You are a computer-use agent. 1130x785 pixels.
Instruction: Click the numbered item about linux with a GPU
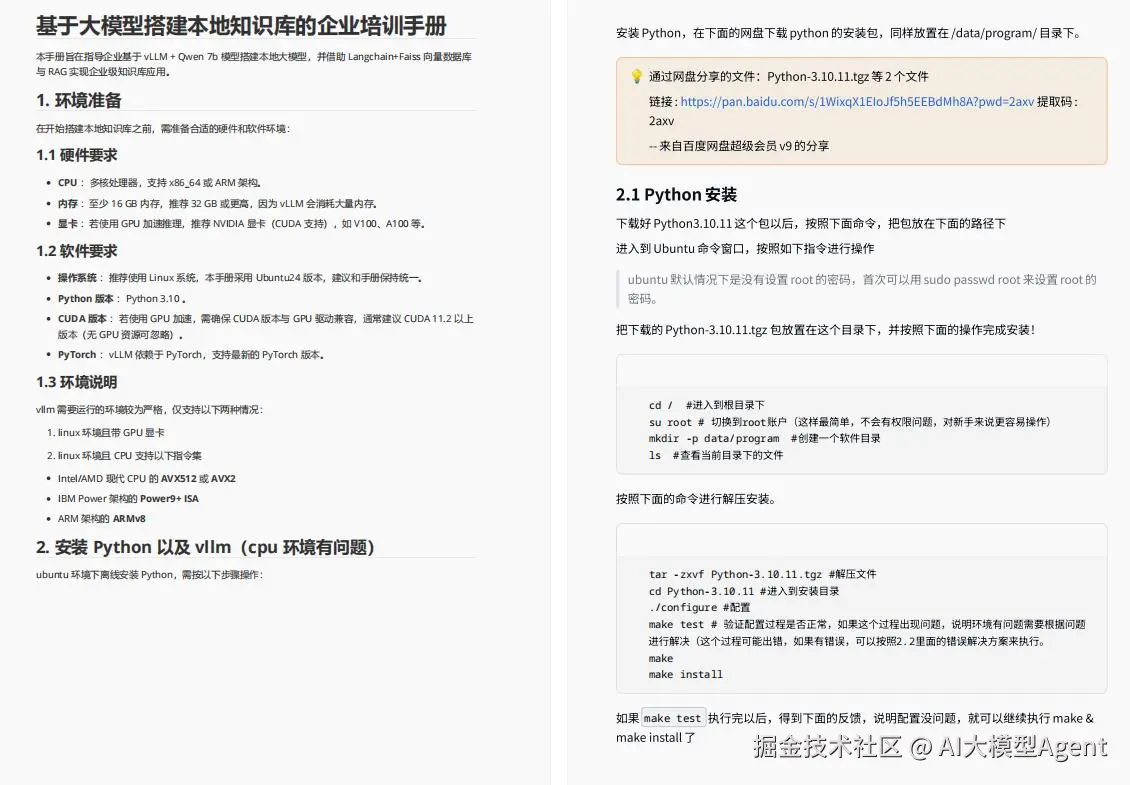click(x=106, y=433)
